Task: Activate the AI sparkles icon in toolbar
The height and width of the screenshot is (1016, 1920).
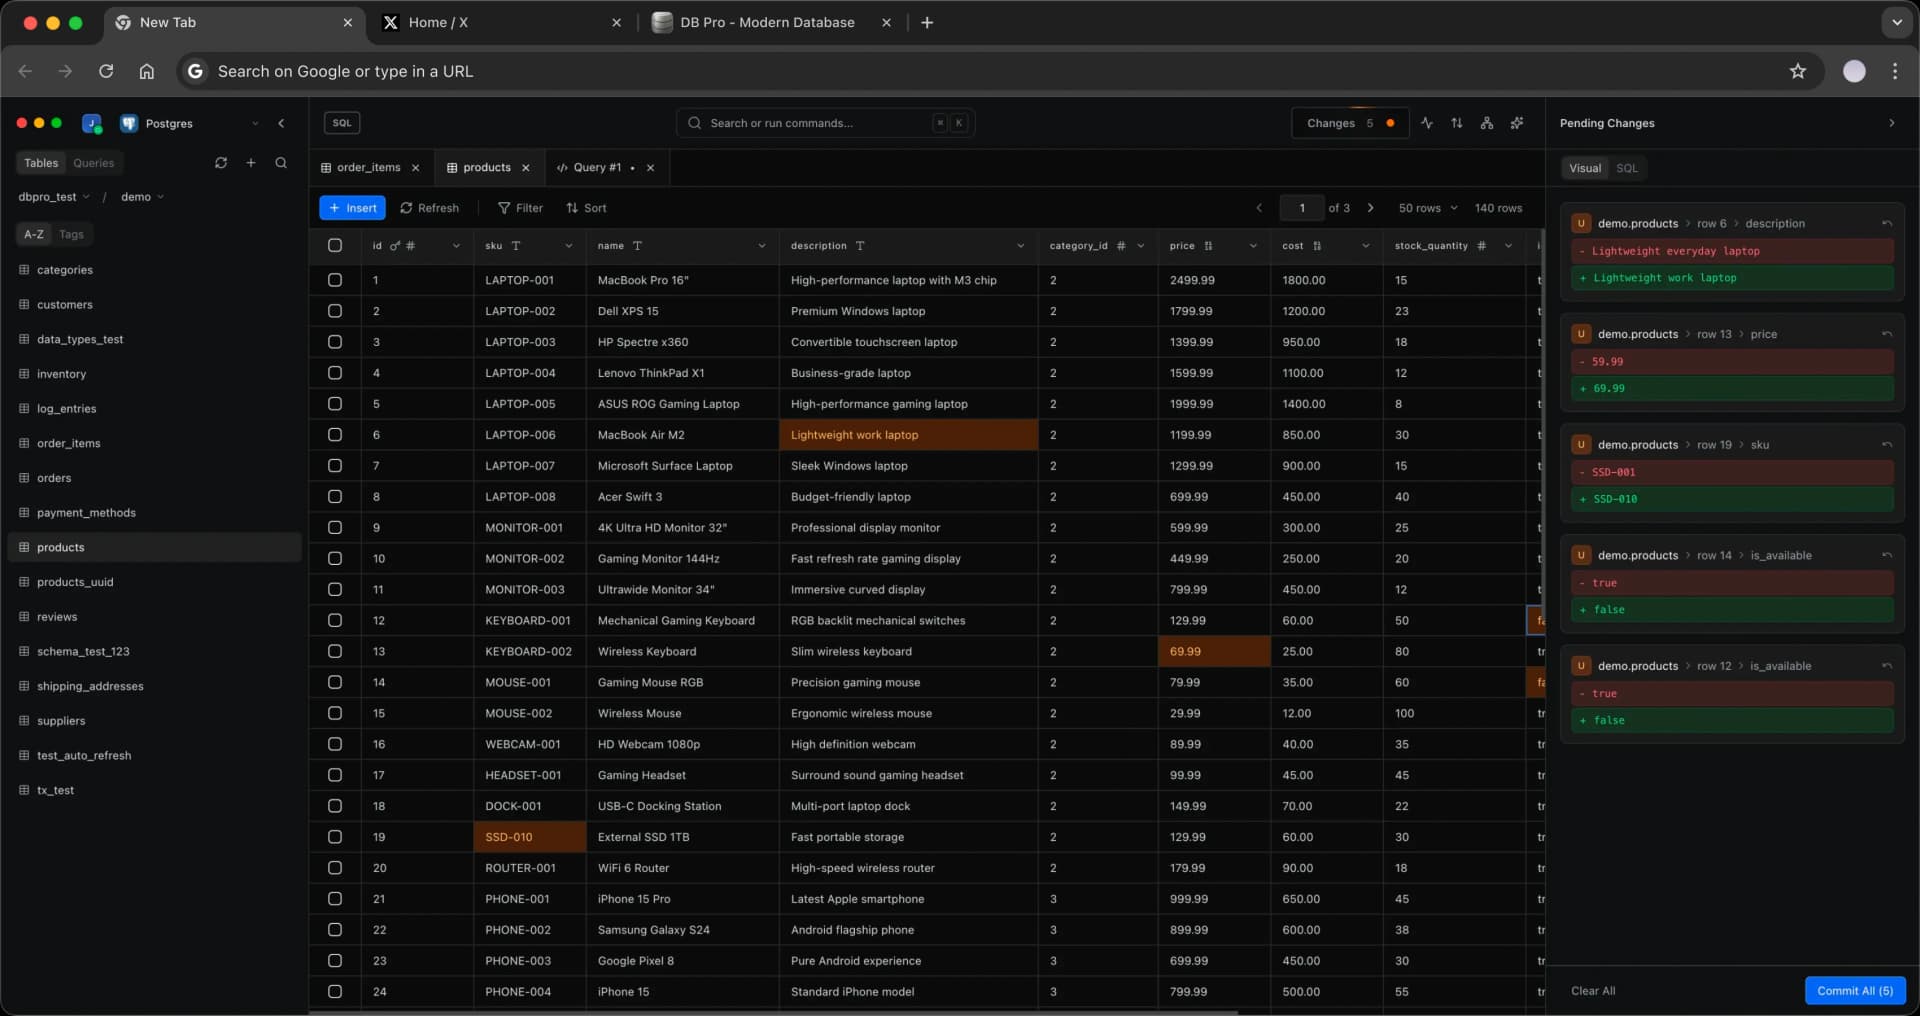Action: [x=1517, y=123]
